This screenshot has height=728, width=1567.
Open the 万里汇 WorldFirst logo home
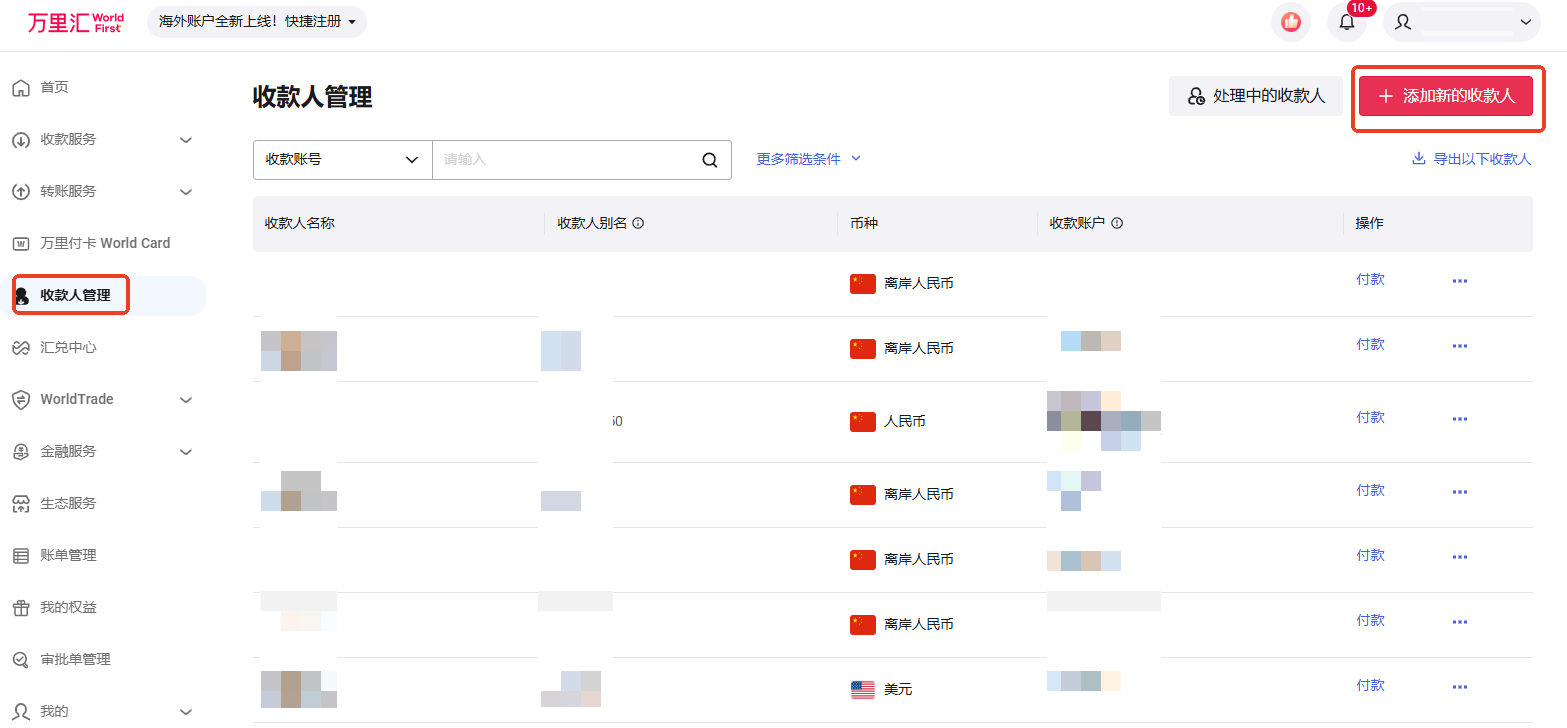pos(76,22)
